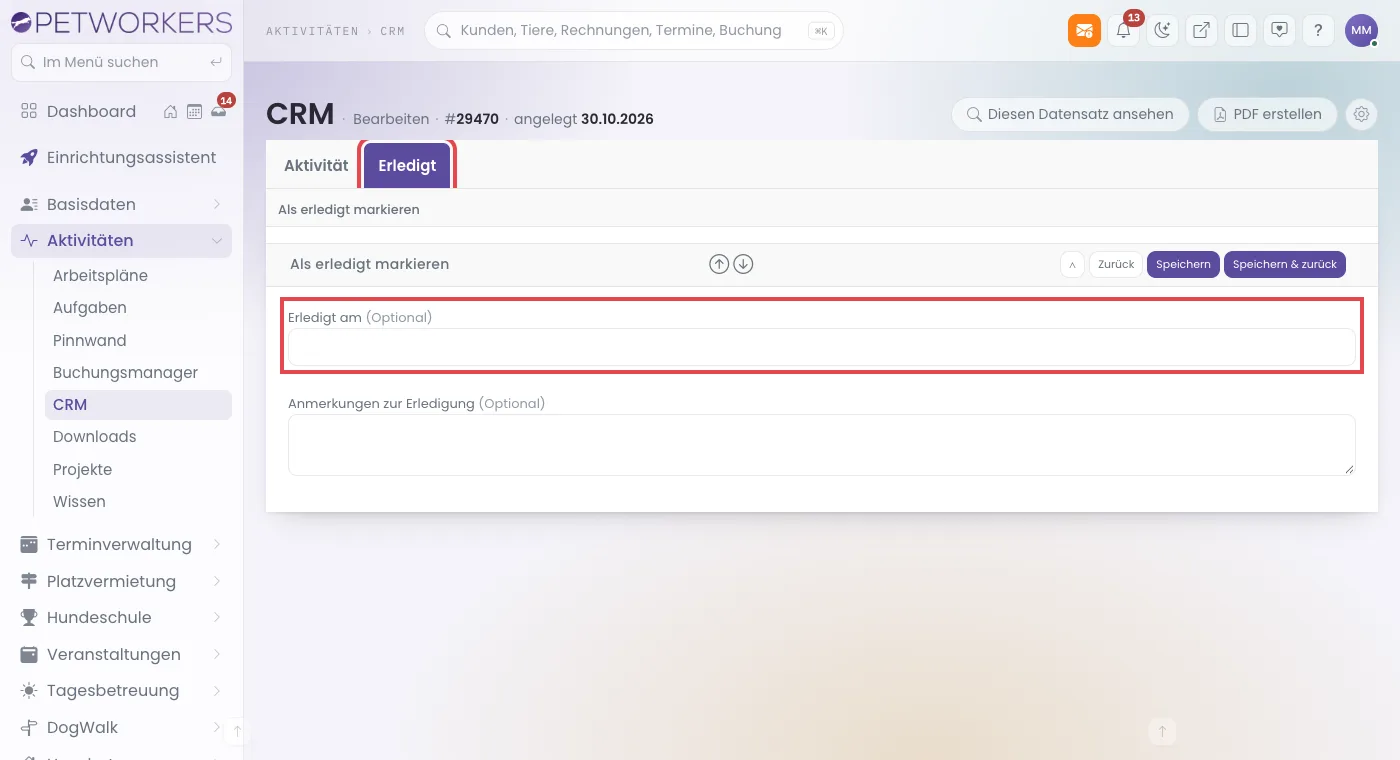Focus the global search field for Kunden, Tiere

point(634,31)
